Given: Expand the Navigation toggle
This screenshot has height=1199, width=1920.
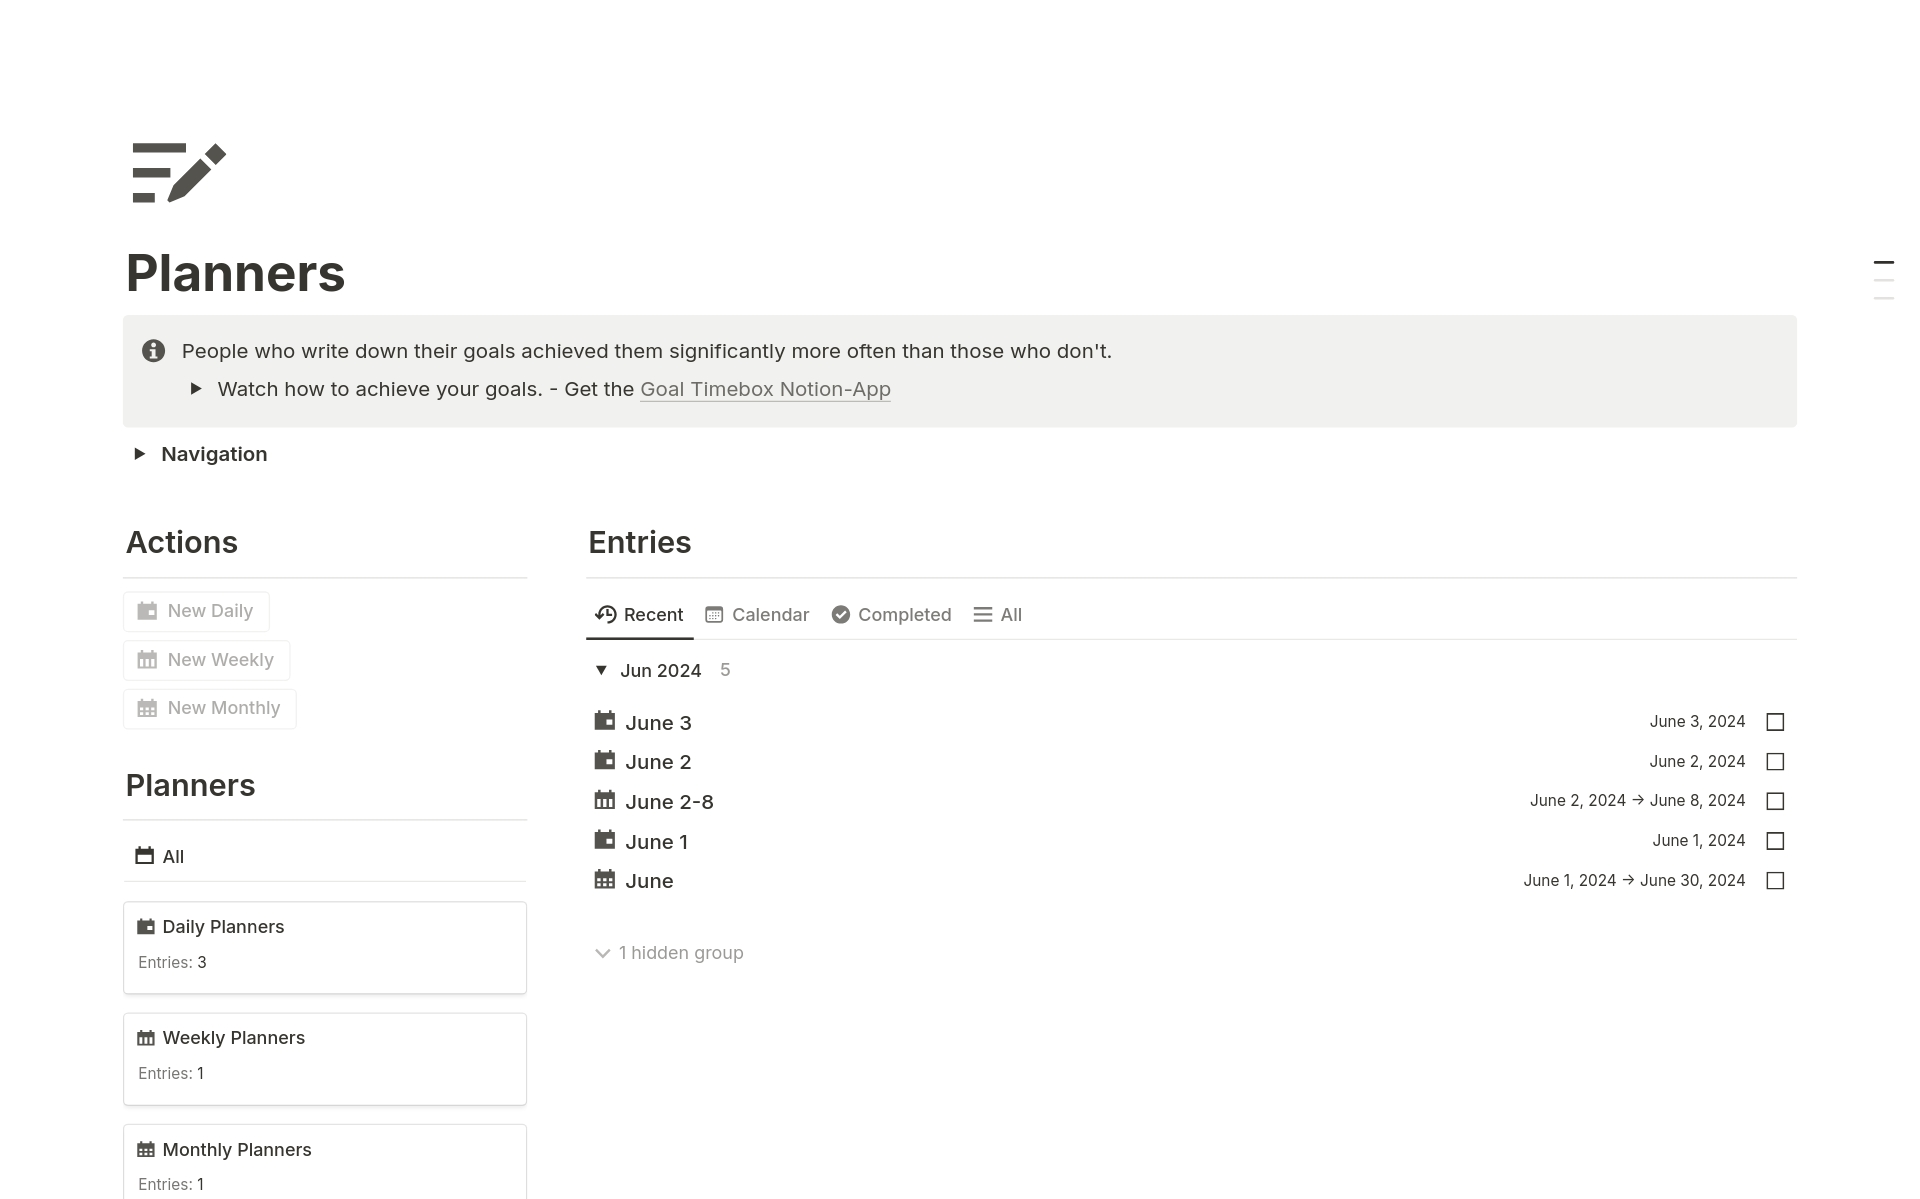Looking at the screenshot, I should pos(140,454).
